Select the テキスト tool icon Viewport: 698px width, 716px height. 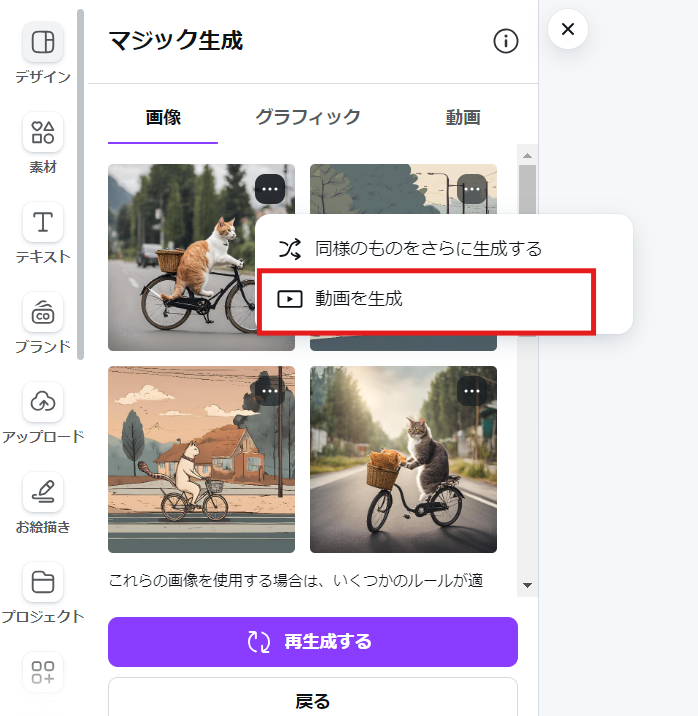[42, 222]
